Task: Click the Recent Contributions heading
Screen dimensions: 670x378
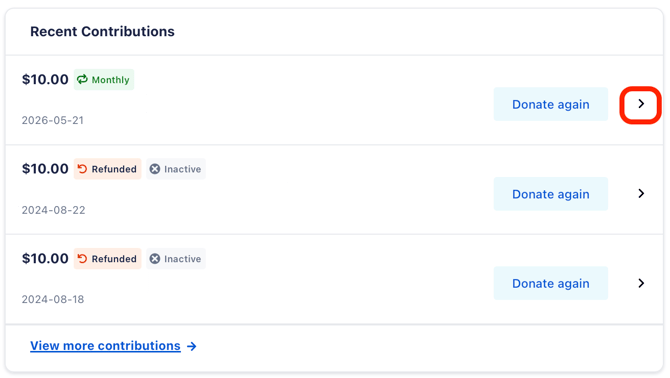Action: pyautogui.click(x=102, y=32)
